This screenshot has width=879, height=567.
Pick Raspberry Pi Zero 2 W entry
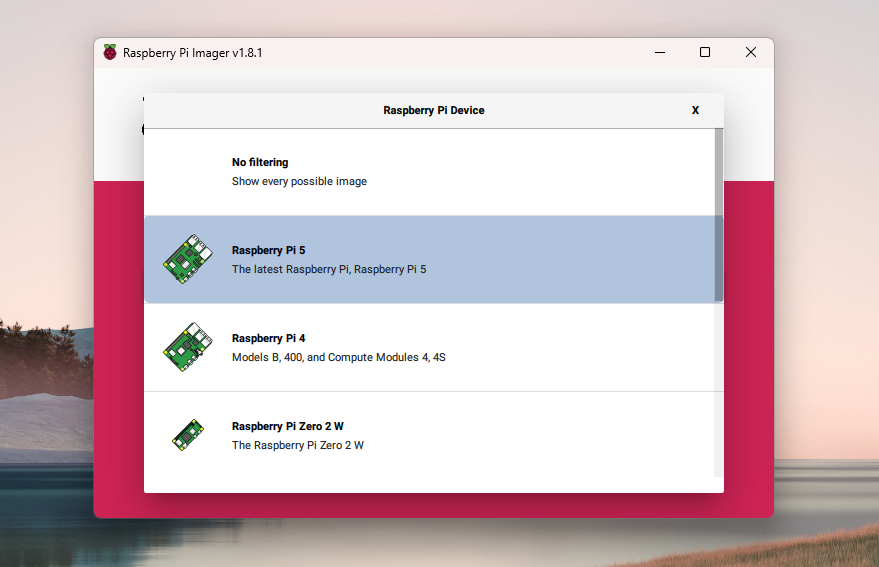[x=430, y=435]
